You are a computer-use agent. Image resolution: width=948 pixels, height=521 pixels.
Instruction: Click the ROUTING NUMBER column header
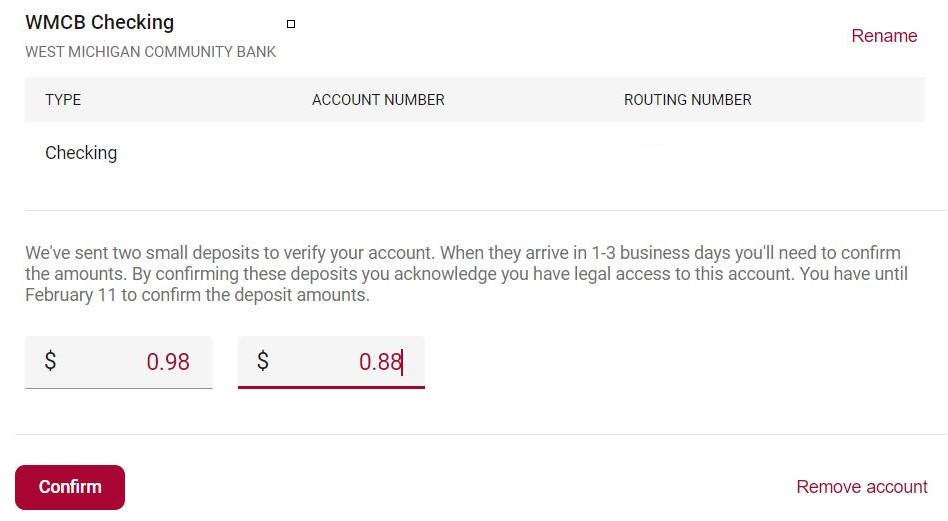[687, 100]
